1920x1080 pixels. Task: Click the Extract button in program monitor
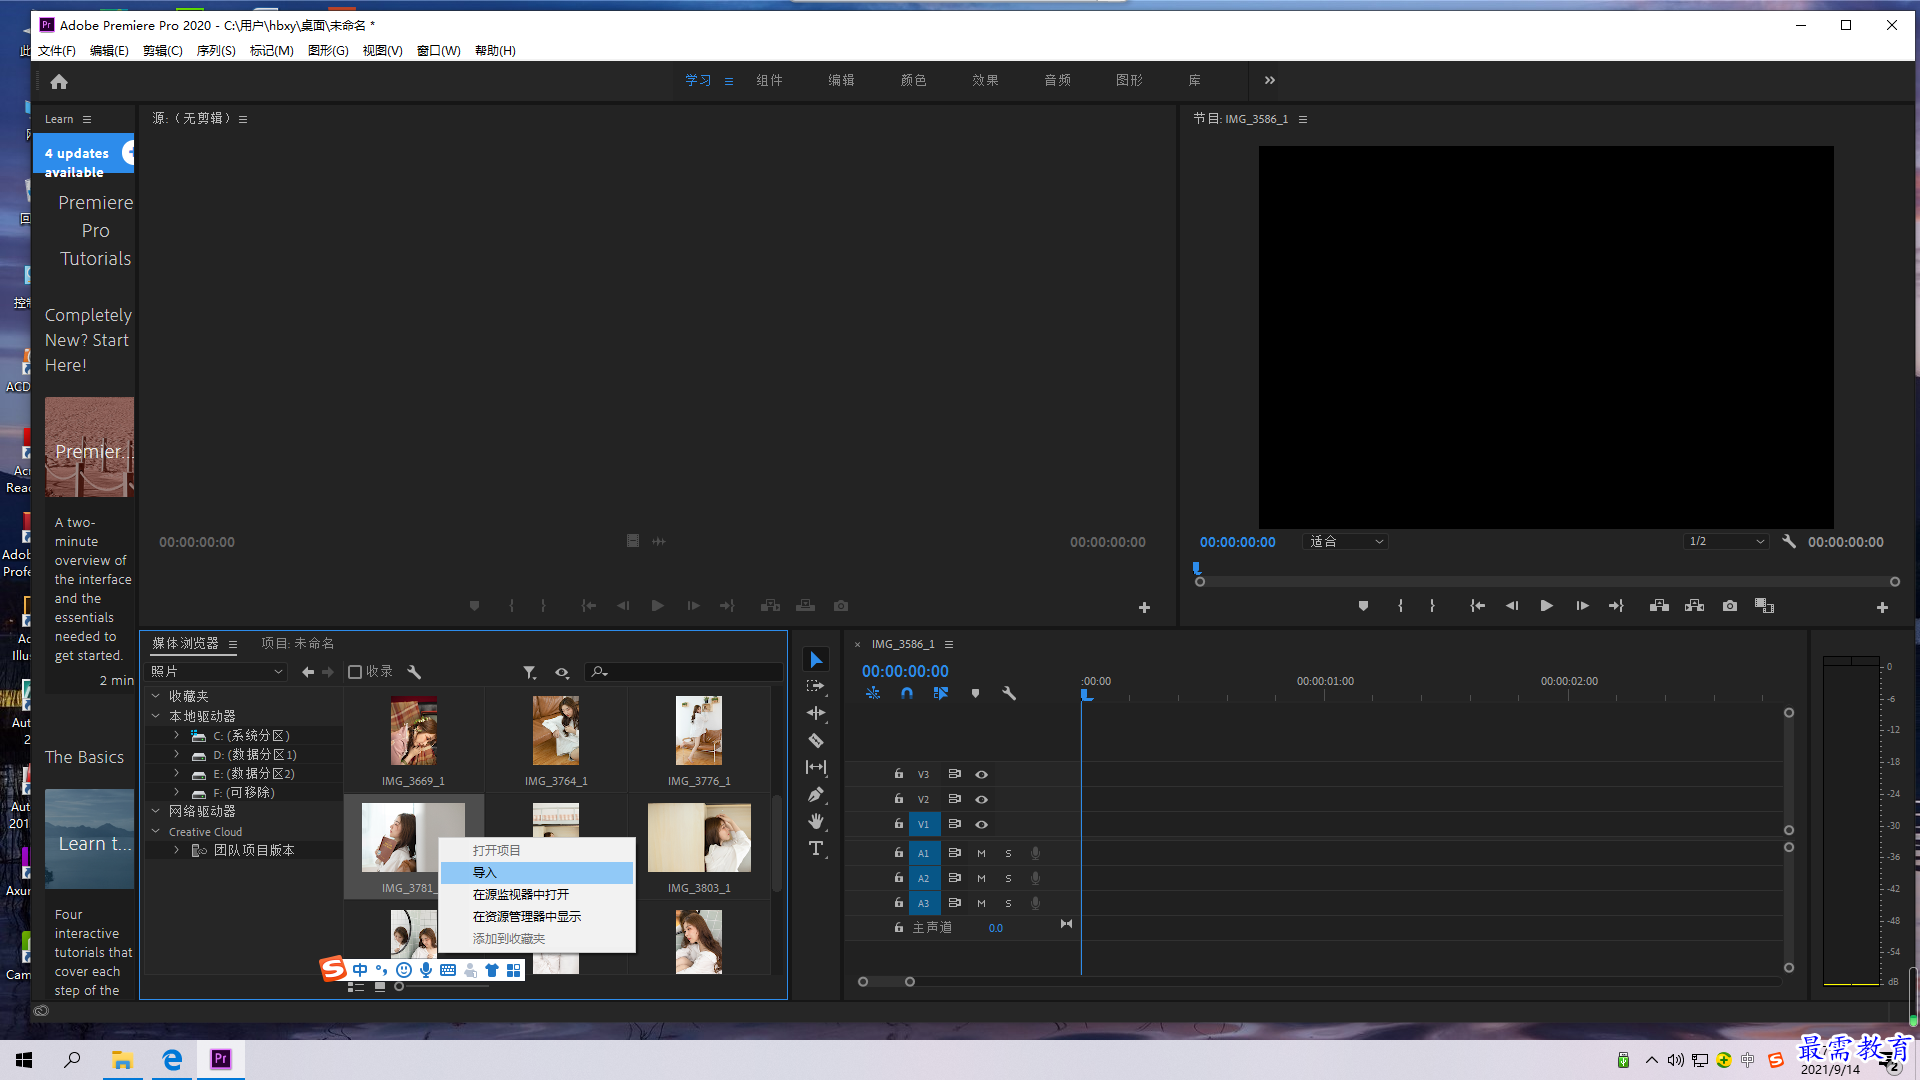point(1694,606)
